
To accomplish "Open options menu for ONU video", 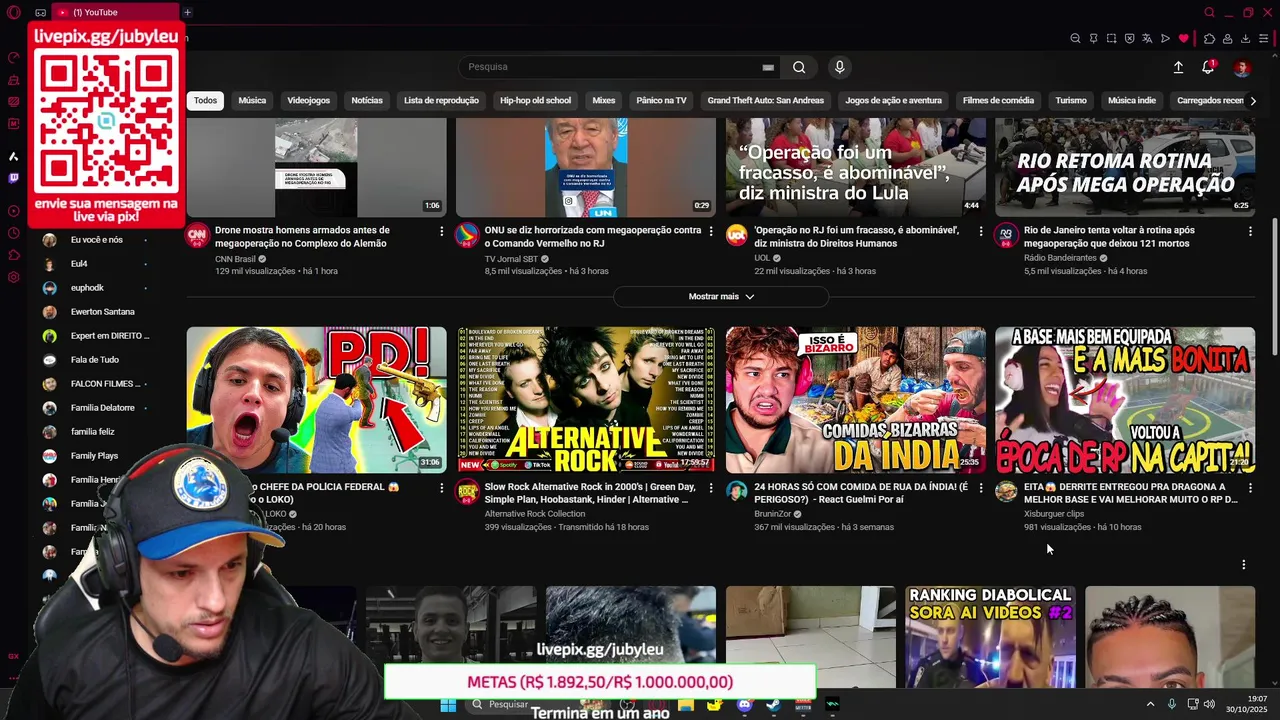I will [711, 231].
